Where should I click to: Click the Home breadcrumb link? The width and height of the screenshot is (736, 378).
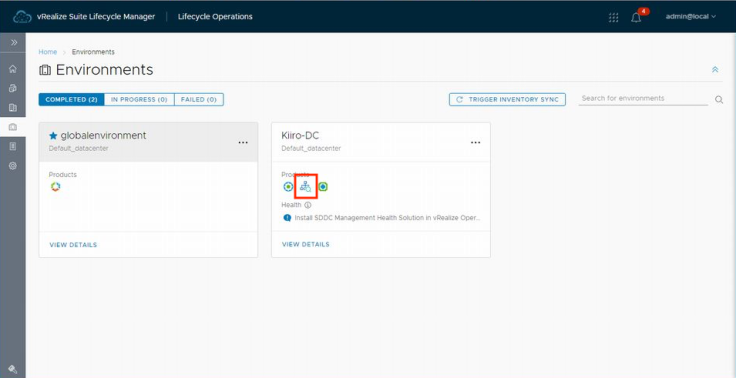point(47,52)
